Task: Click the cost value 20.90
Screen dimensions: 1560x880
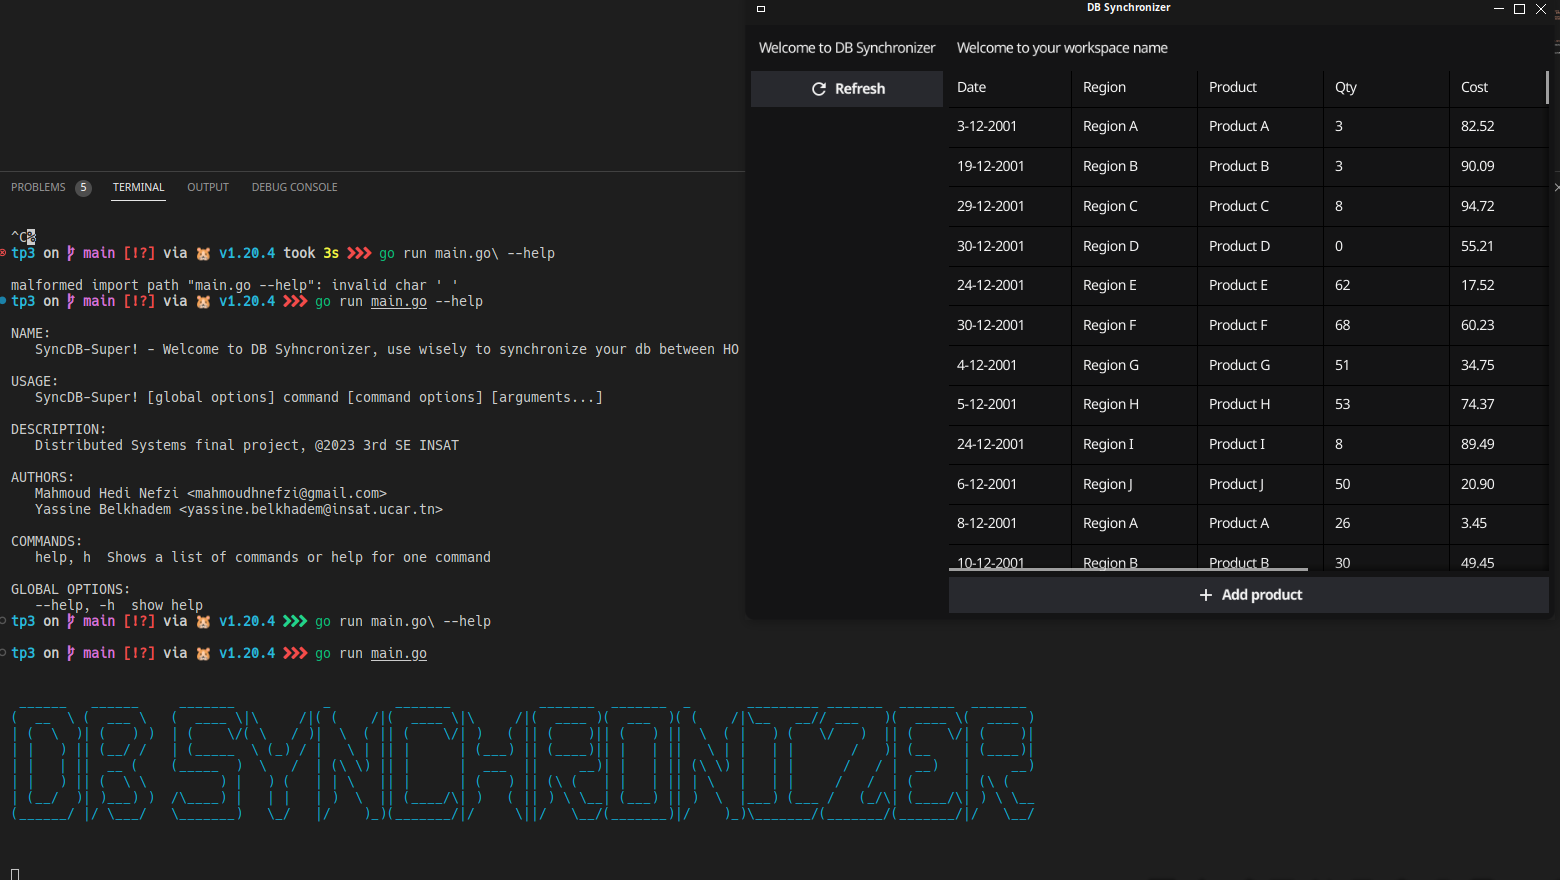Action: 1478,485
